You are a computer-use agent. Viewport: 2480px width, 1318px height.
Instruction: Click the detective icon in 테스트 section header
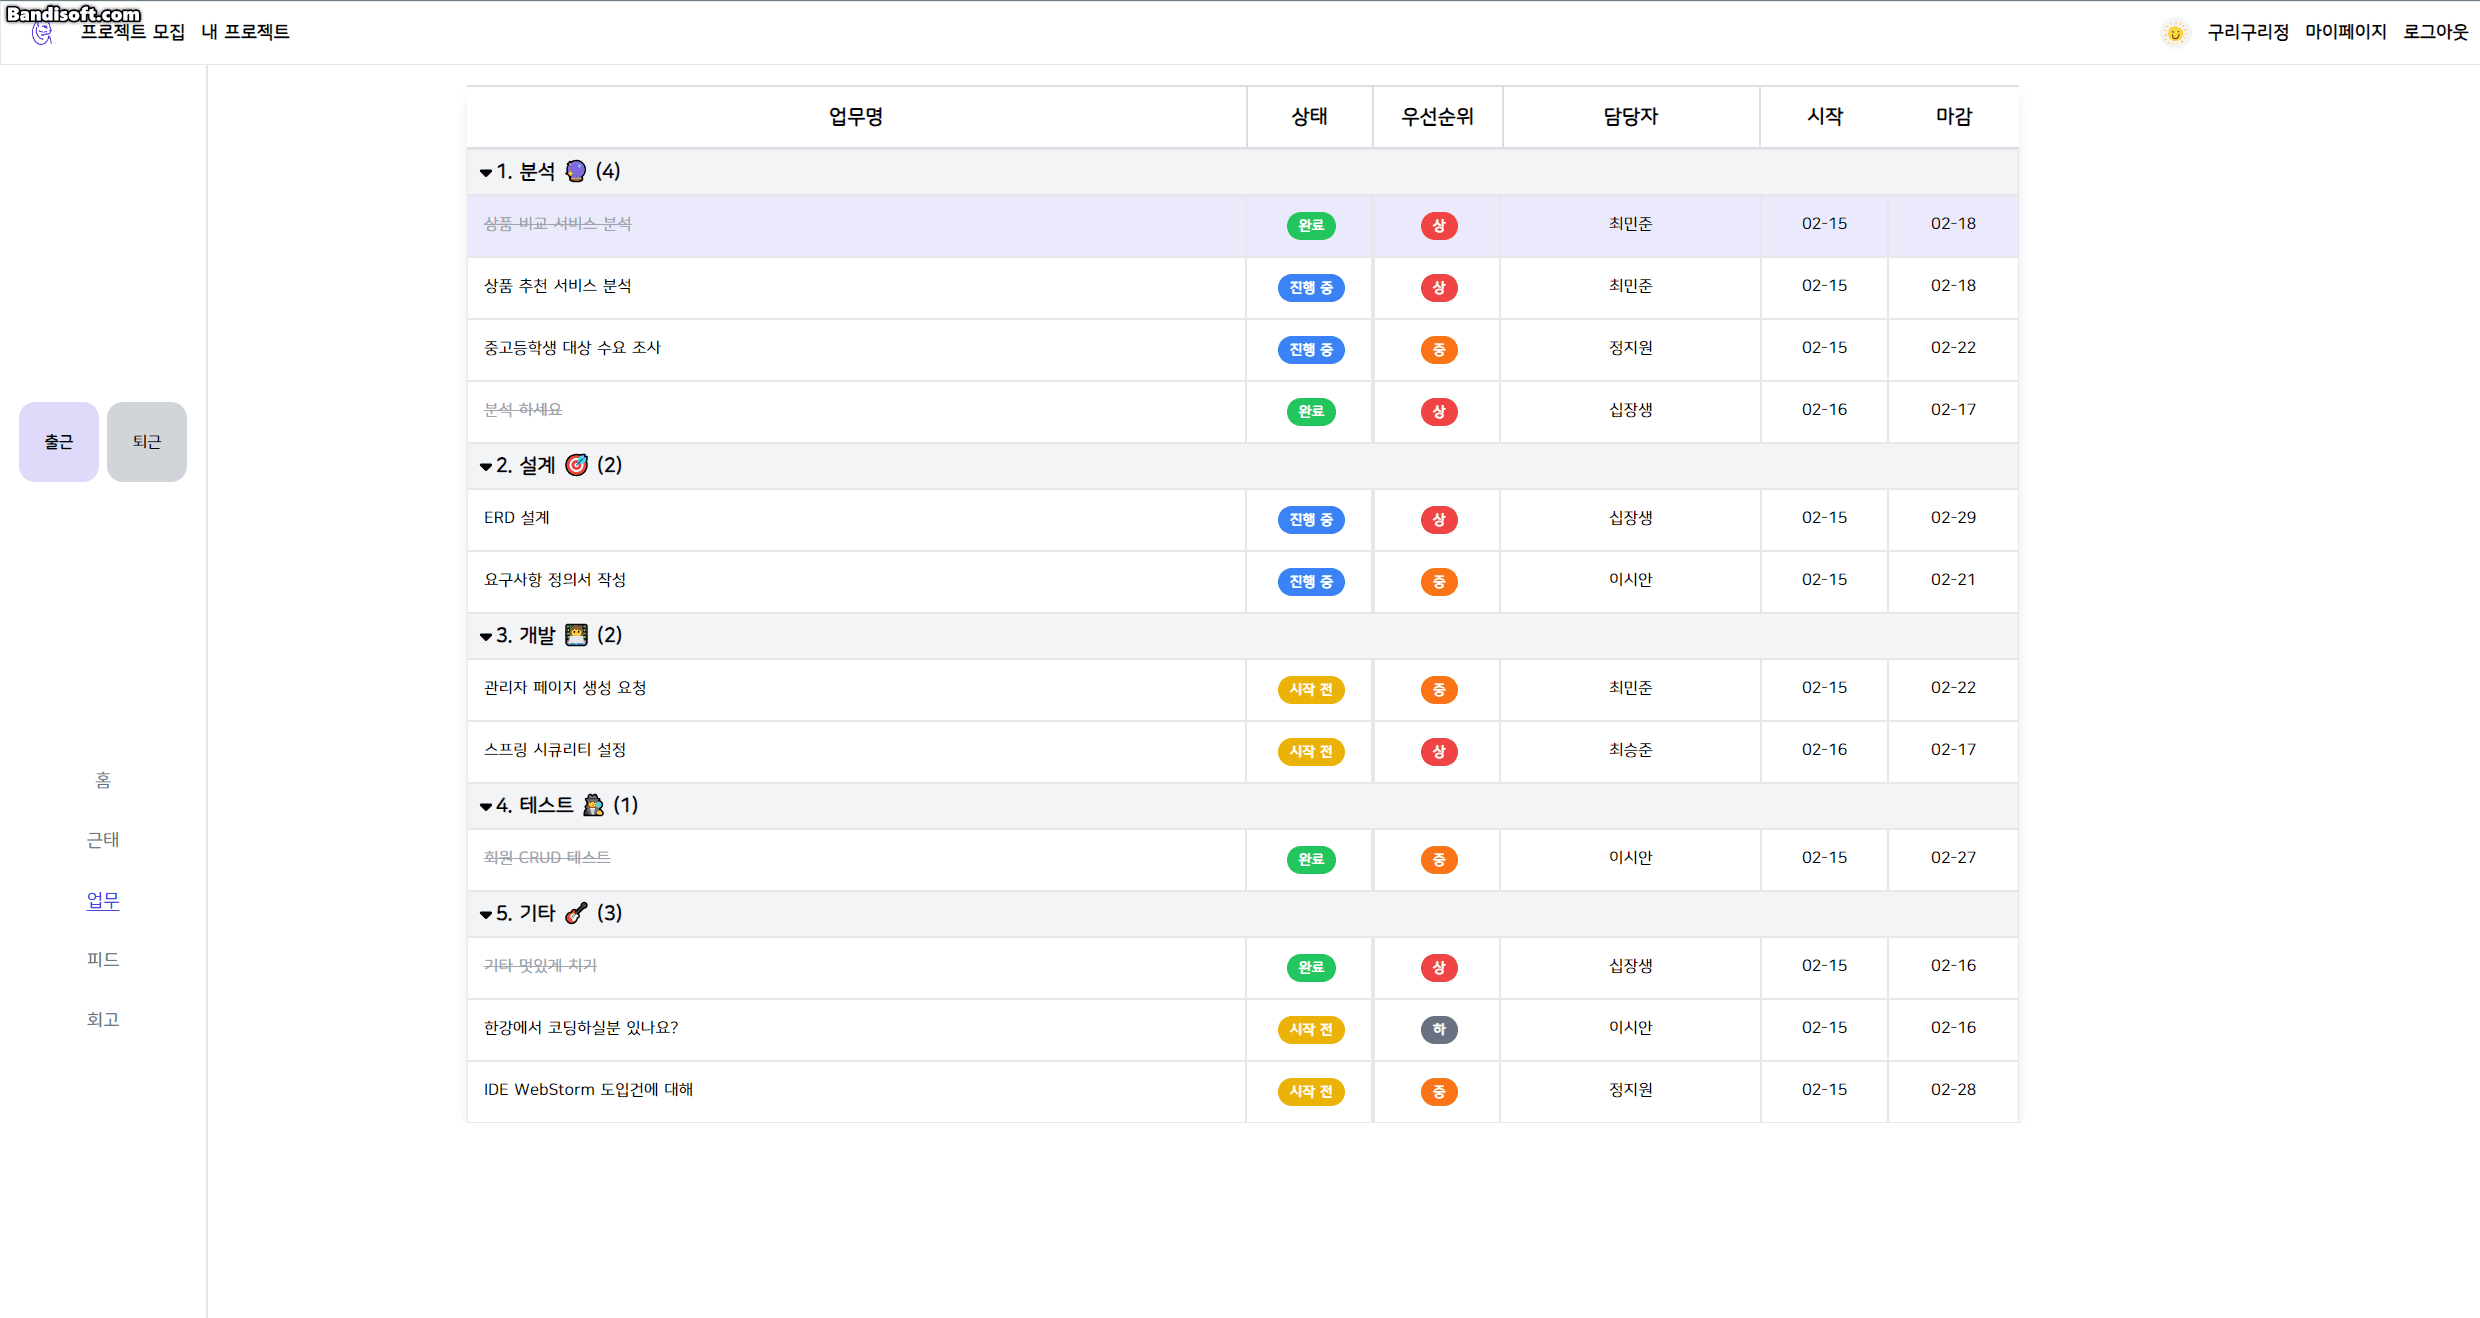tap(593, 805)
